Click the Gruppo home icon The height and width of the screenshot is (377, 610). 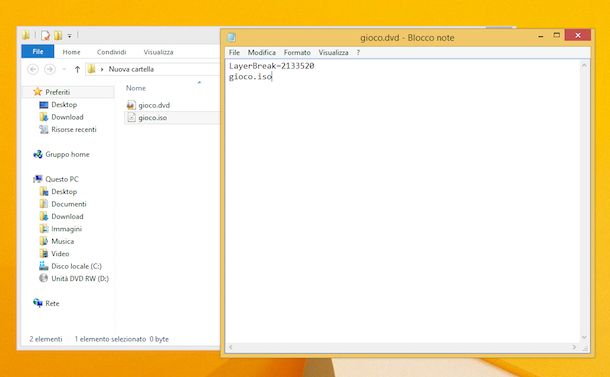[38, 154]
